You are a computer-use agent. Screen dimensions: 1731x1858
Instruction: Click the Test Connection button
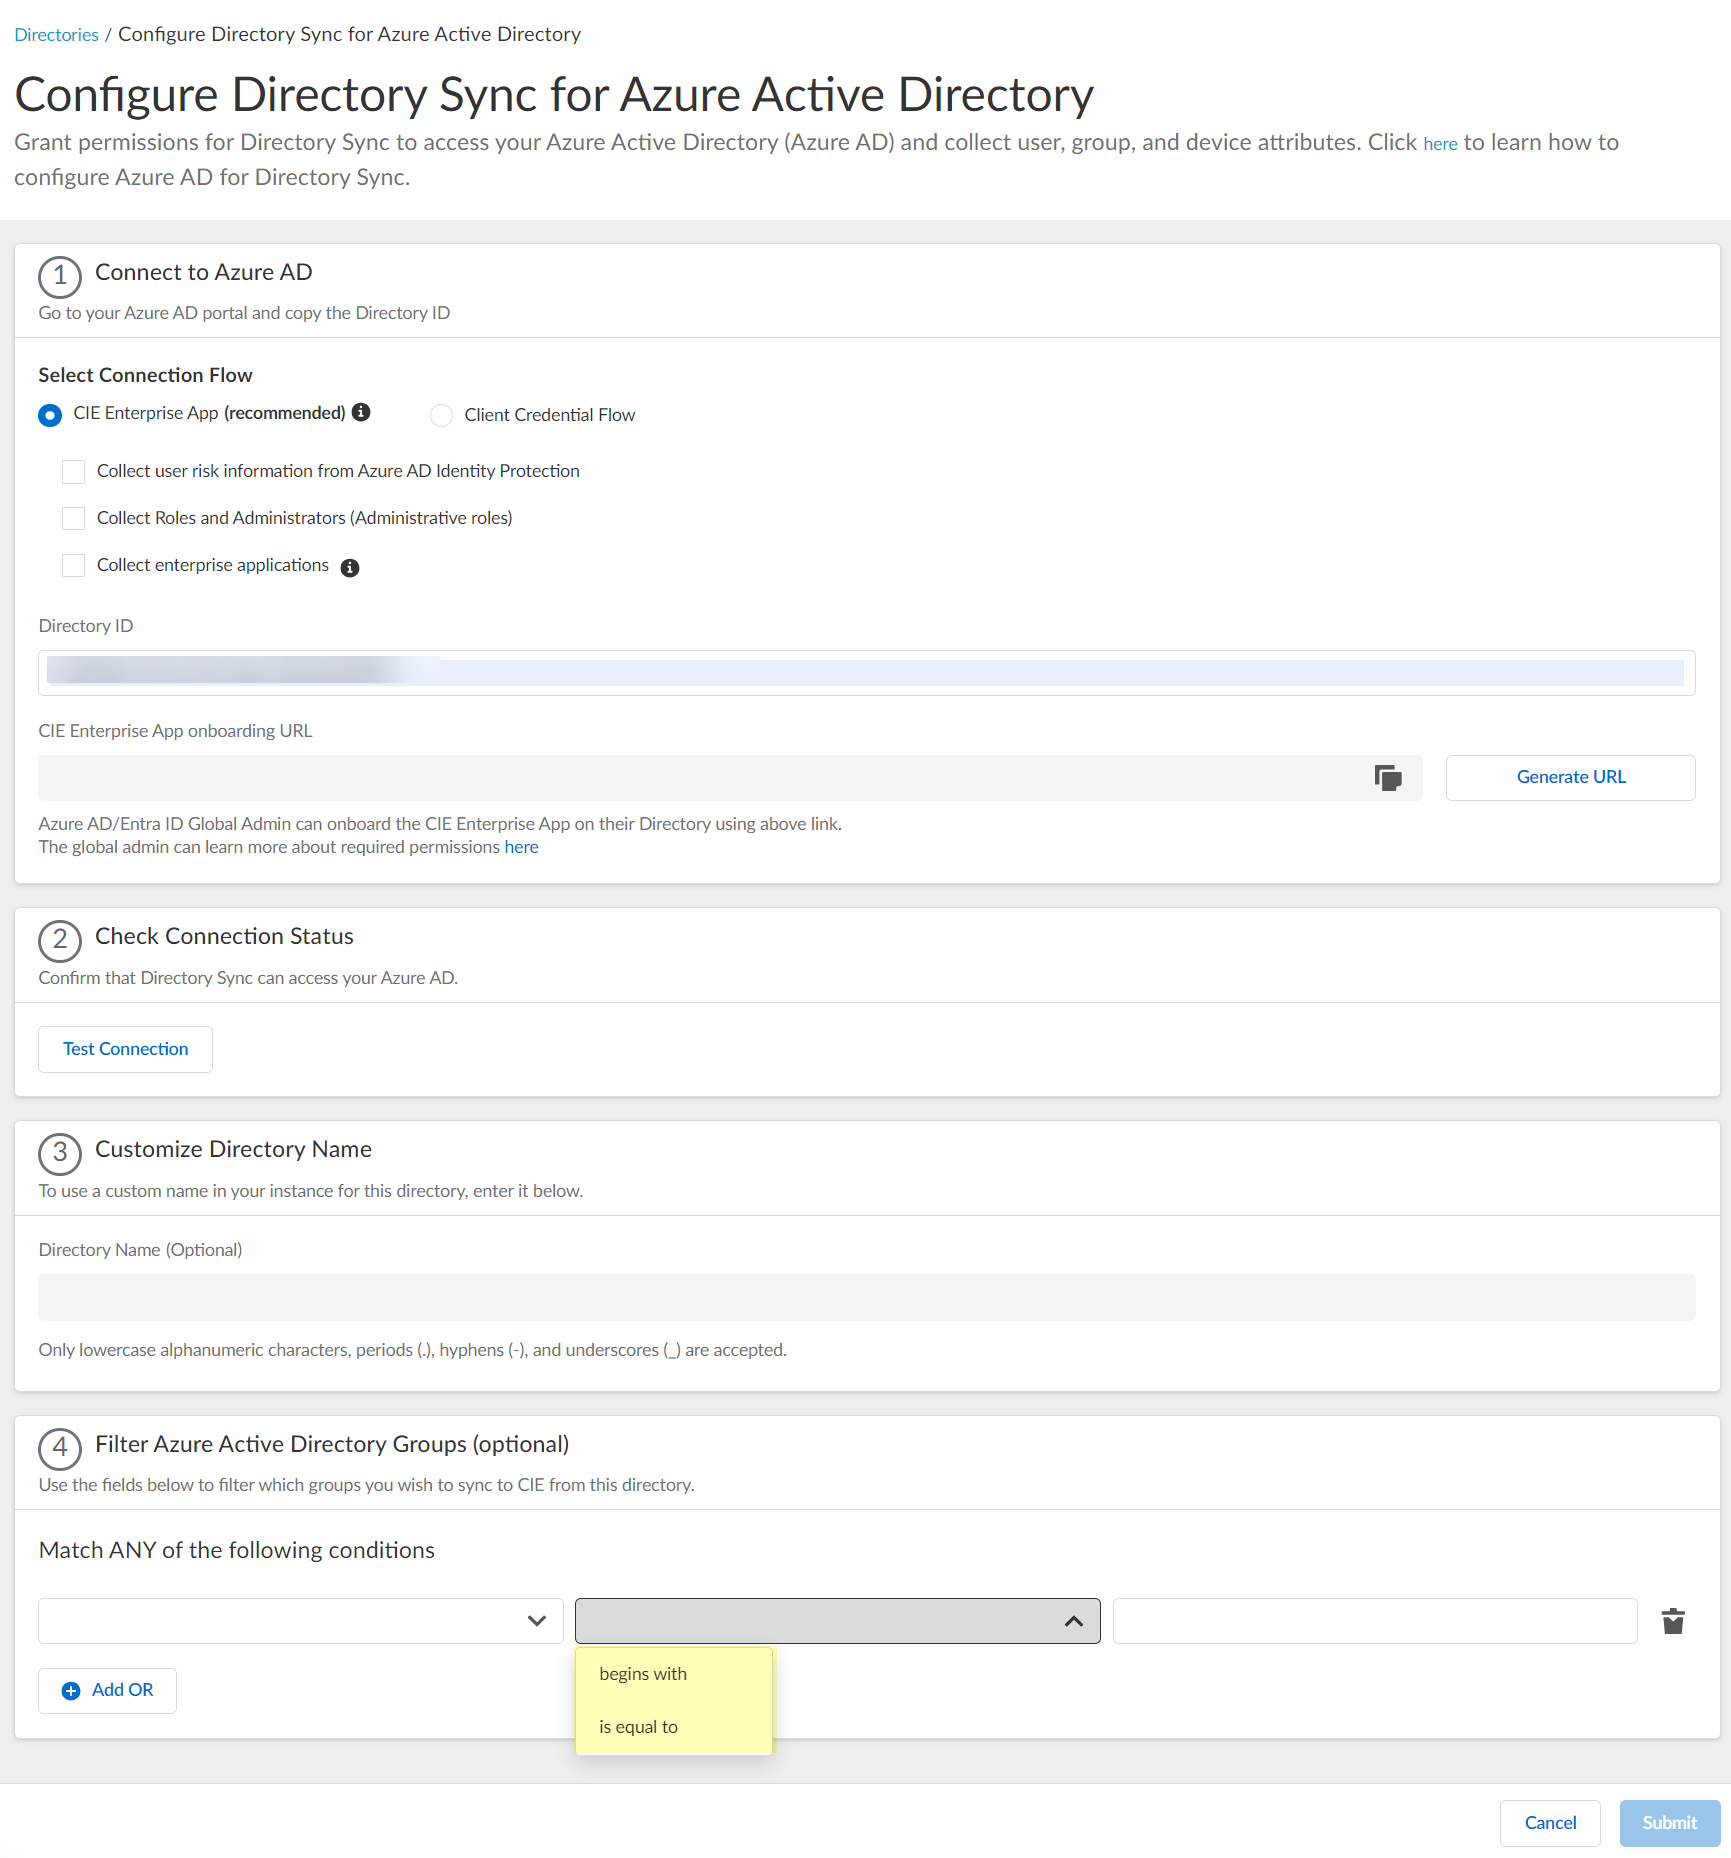[125, 1049]
